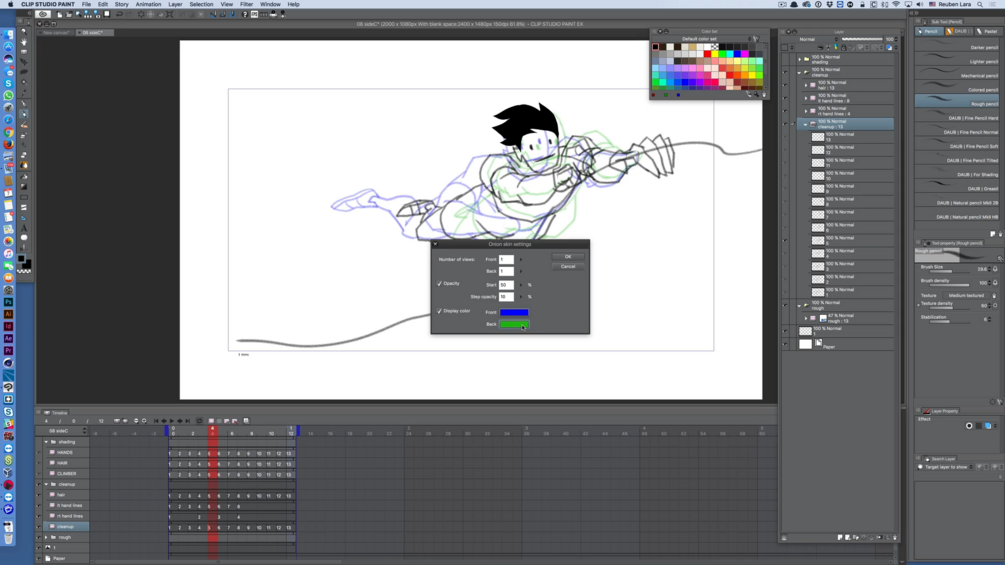Viewport: 1005px width, 565px height.
Task: Collapse the shading folder in Timeline
Action: [x=46, y=441]
